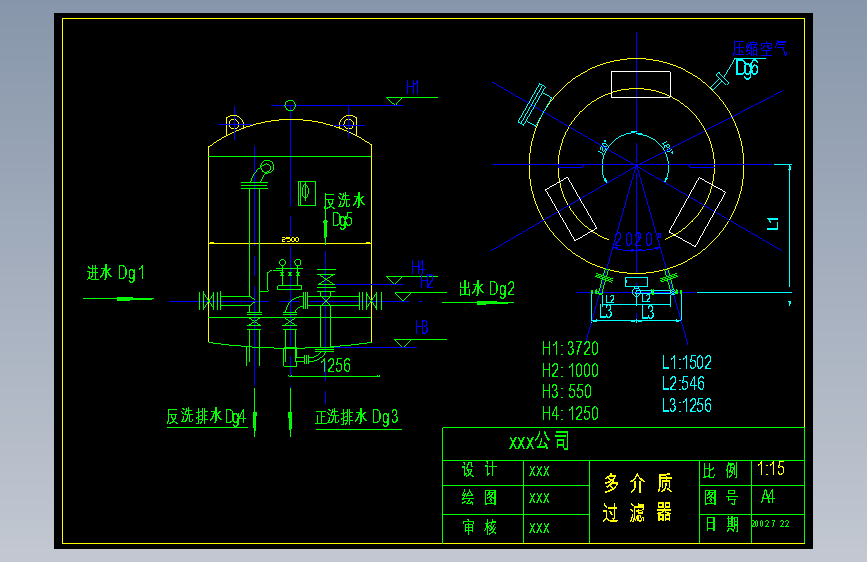Image resolution: width=867 pixels, height=562 pixels.
Task: Click the L1:1502 dimension value
Action: [x=687, y=363]
